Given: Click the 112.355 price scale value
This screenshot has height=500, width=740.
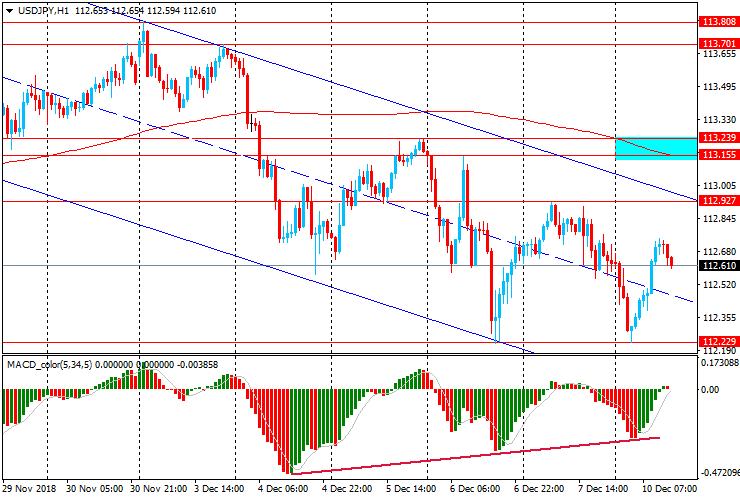Looking at the screenshot, I should tap(719, 318).
